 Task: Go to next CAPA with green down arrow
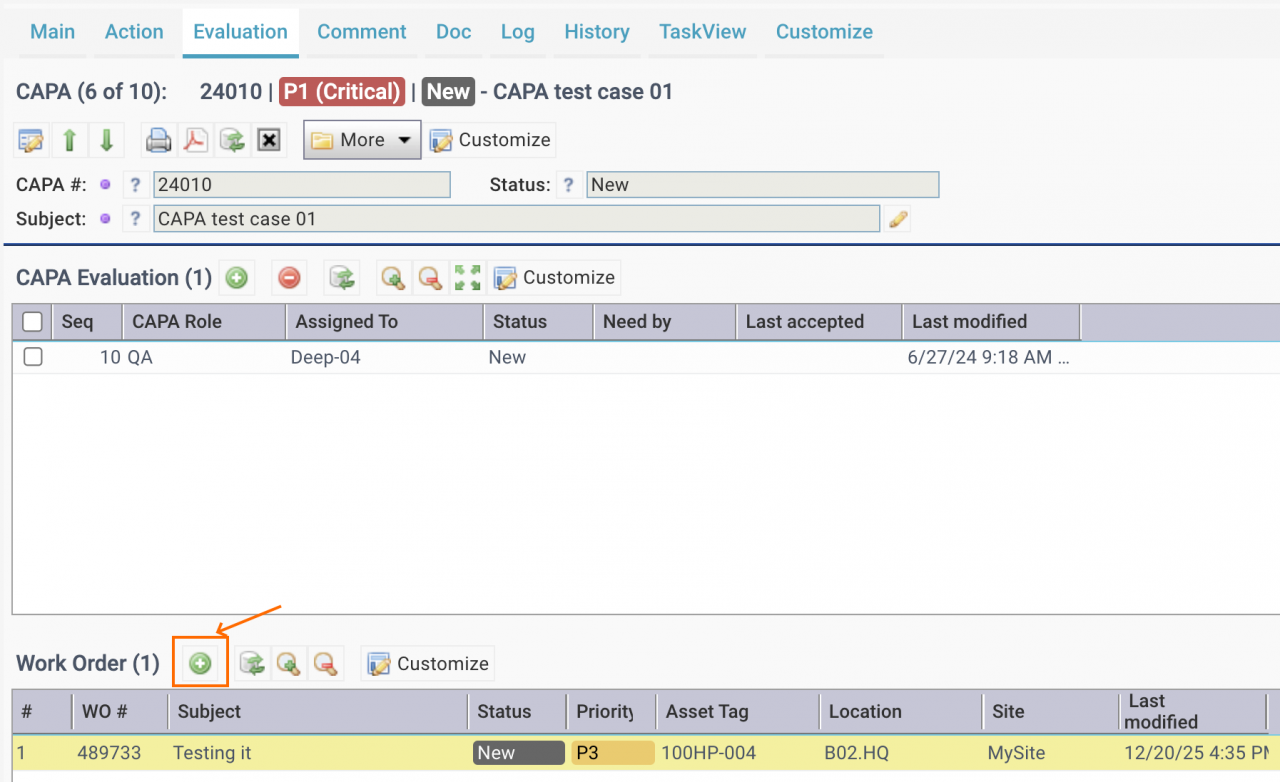coord(106,140)
